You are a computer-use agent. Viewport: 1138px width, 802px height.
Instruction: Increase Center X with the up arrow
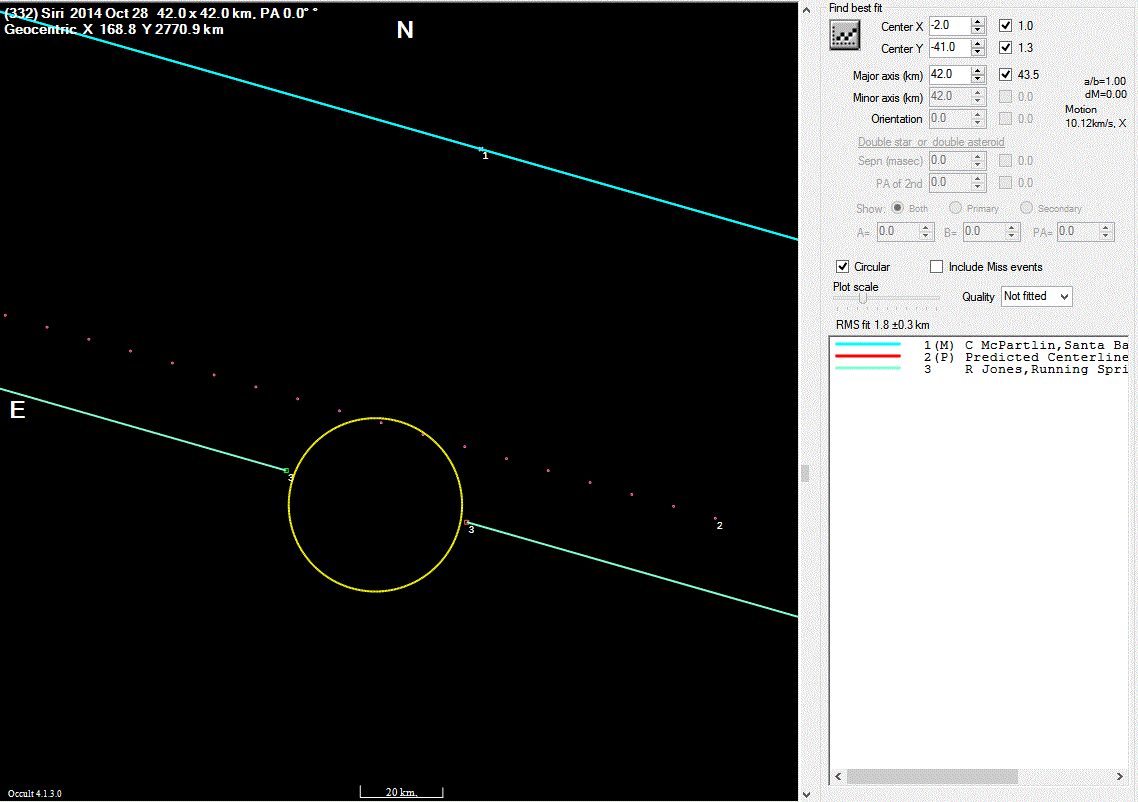978,21
